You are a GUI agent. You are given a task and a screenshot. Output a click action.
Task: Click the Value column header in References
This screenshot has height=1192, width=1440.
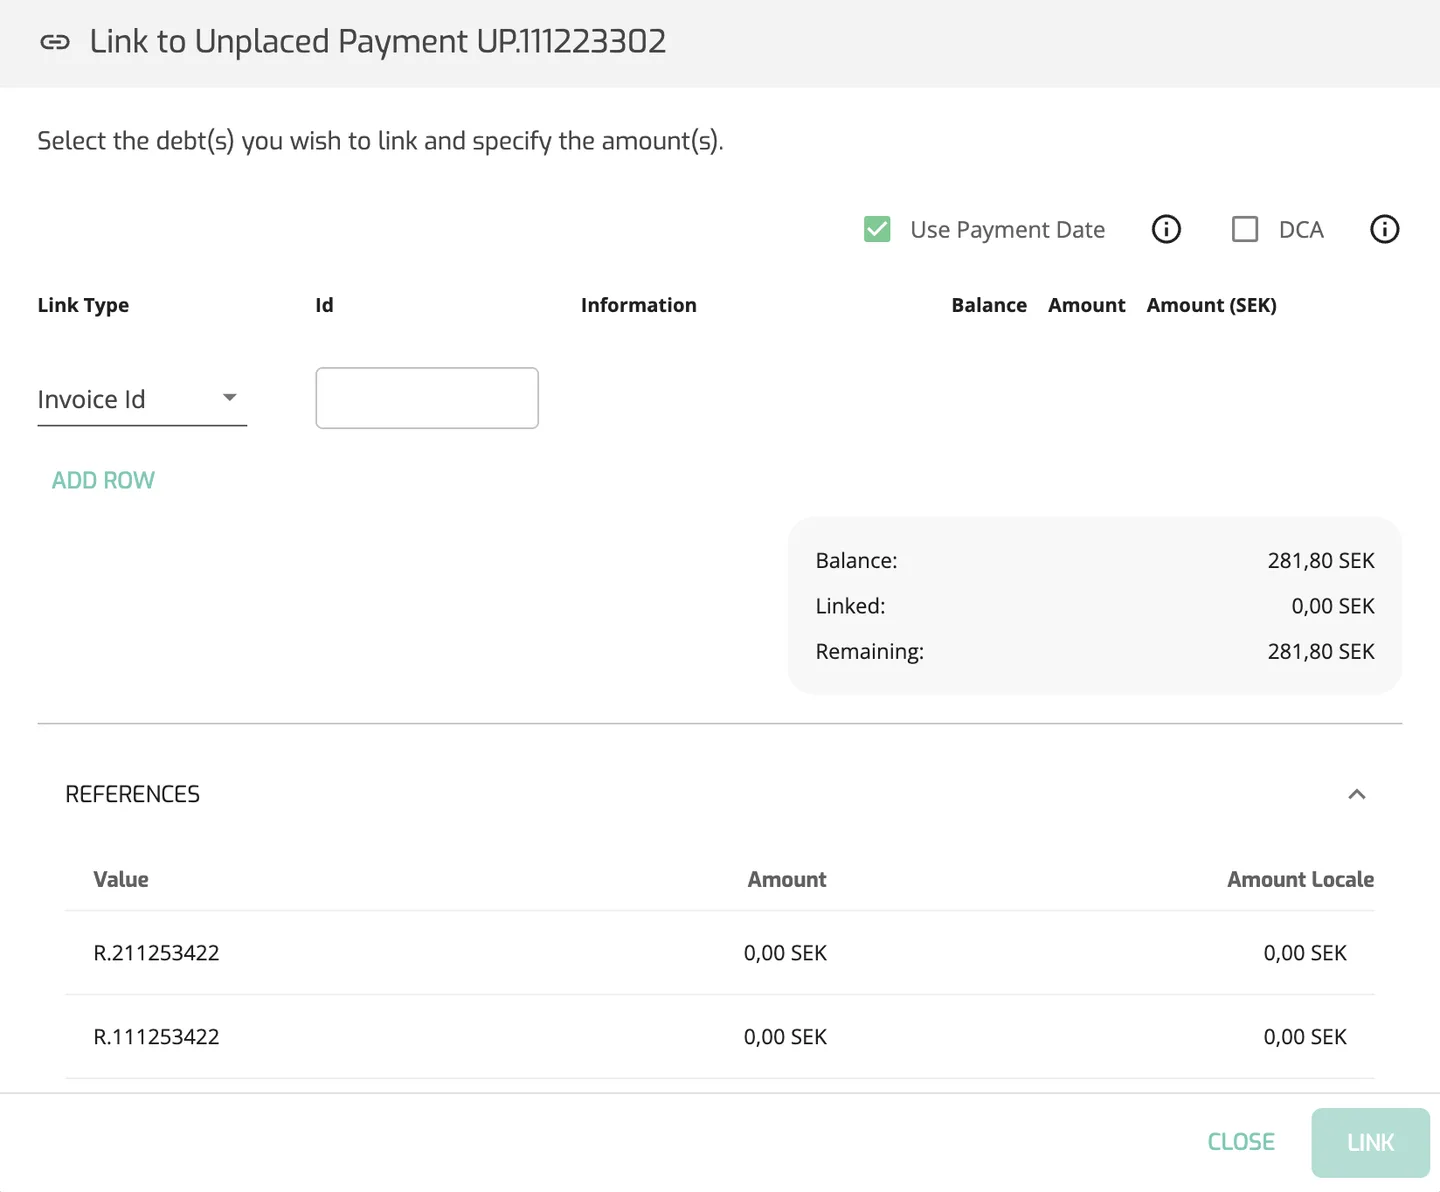(121, 879)
